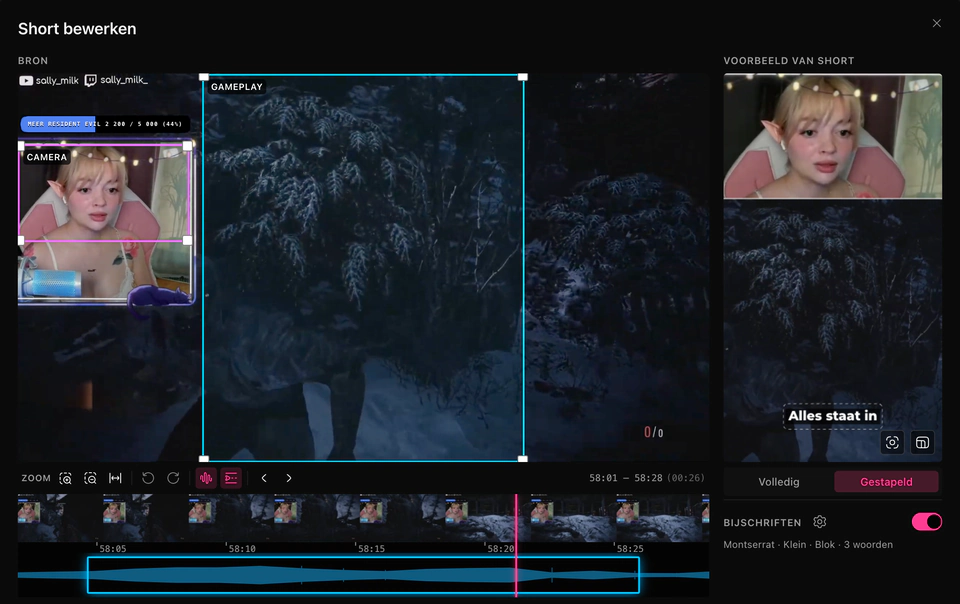The image size is (960, 604).
Task: Click the focus capture icon in preview
Action: [x=893, y=442]
